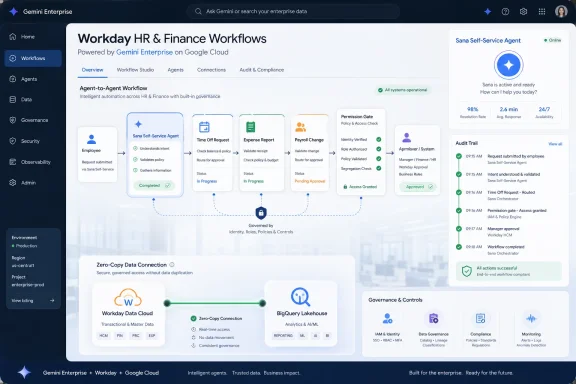Click In Progress status on Time Off Request
Viewport: 576px width, 384px height.
click(x=207, y=181)
